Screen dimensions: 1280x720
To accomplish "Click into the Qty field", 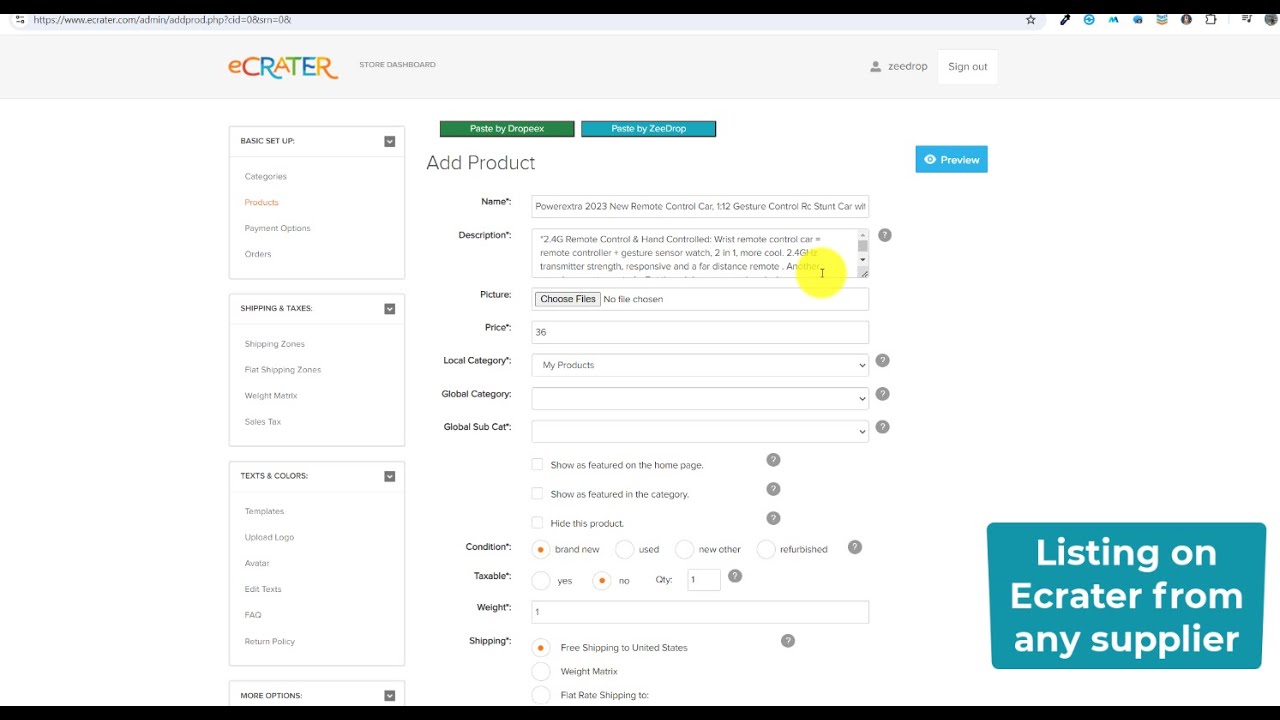I will [704, 580].
